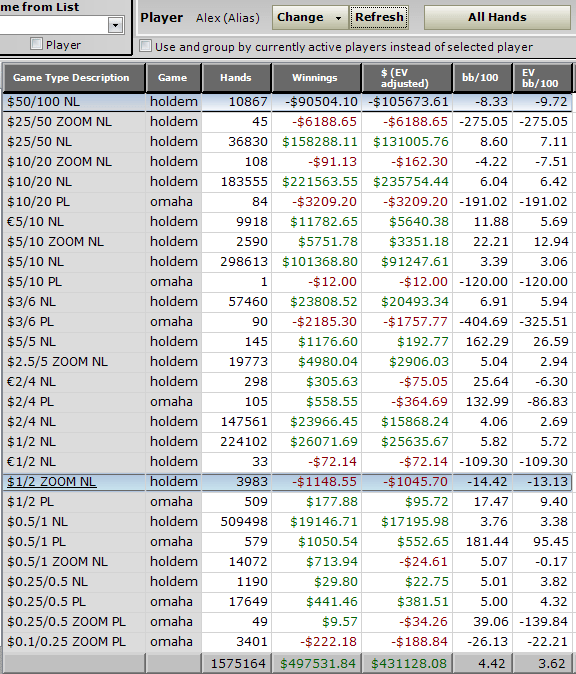This screenshot has height=674, width=576.
Task: Open the $1/2 ZOOM NL link
Action: [52, 482]
